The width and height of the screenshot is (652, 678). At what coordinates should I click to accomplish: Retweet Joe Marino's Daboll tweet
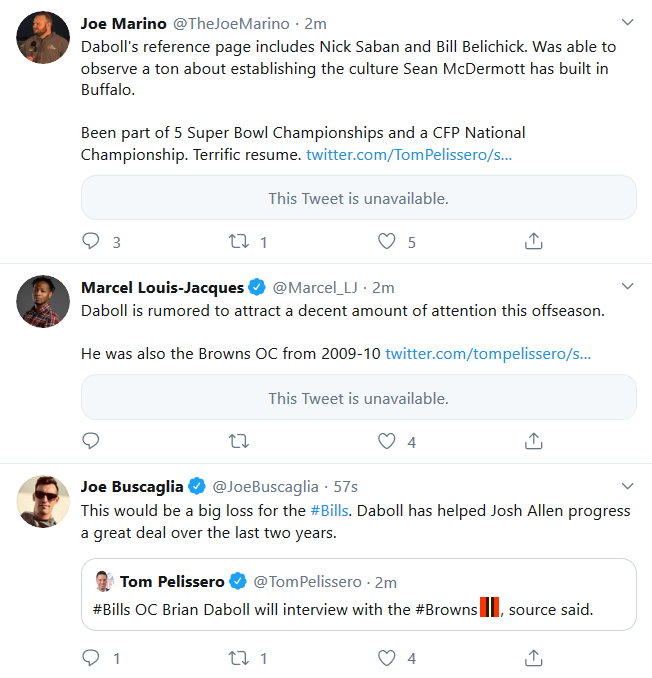point(239,241)
